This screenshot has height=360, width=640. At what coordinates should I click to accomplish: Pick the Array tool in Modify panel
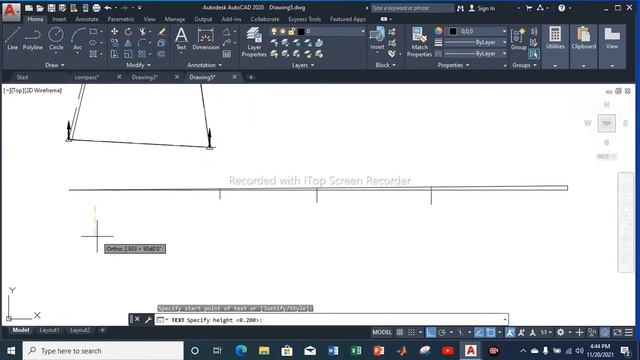[142, 54]
